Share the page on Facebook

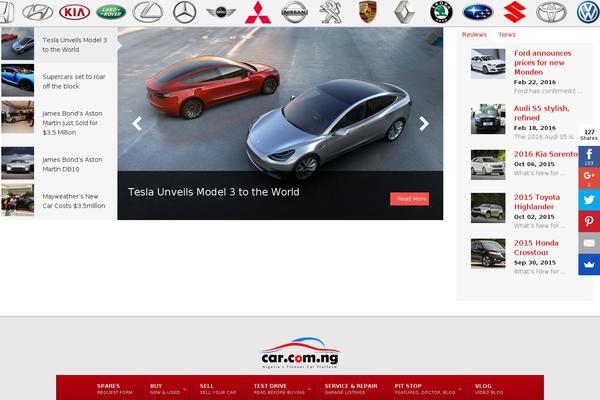[589, 157]
